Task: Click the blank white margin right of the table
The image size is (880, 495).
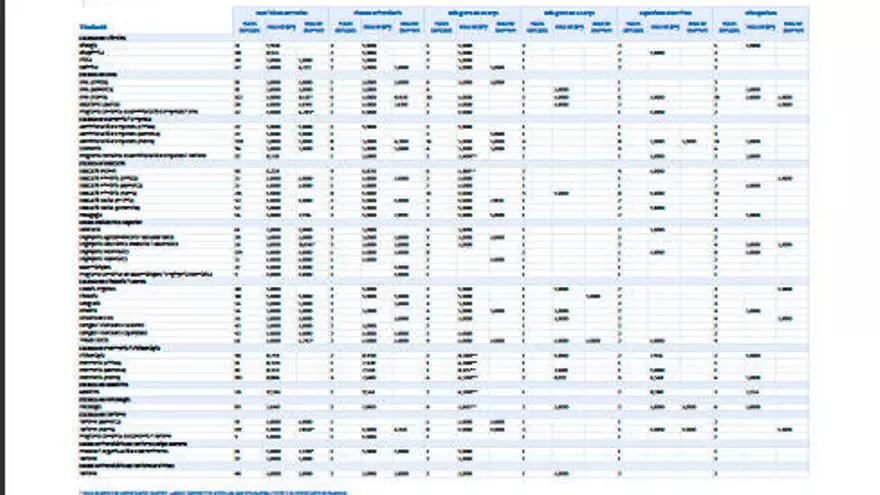Action: tap(845, 250)
